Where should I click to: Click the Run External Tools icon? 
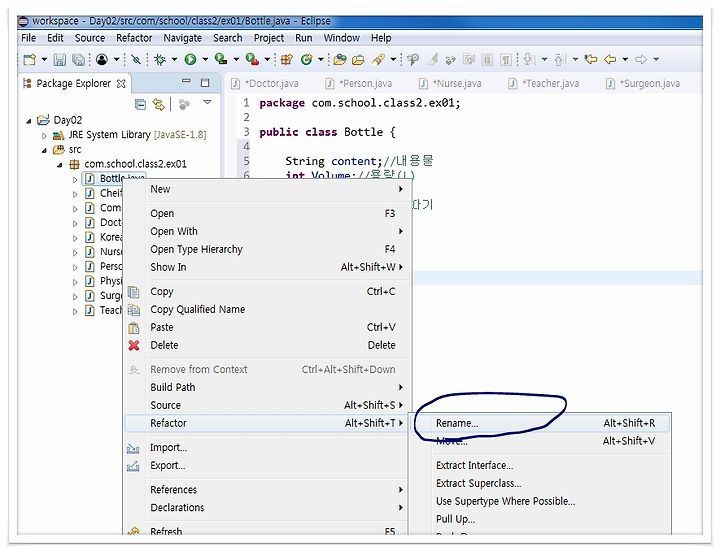click(x=252, y=59)
